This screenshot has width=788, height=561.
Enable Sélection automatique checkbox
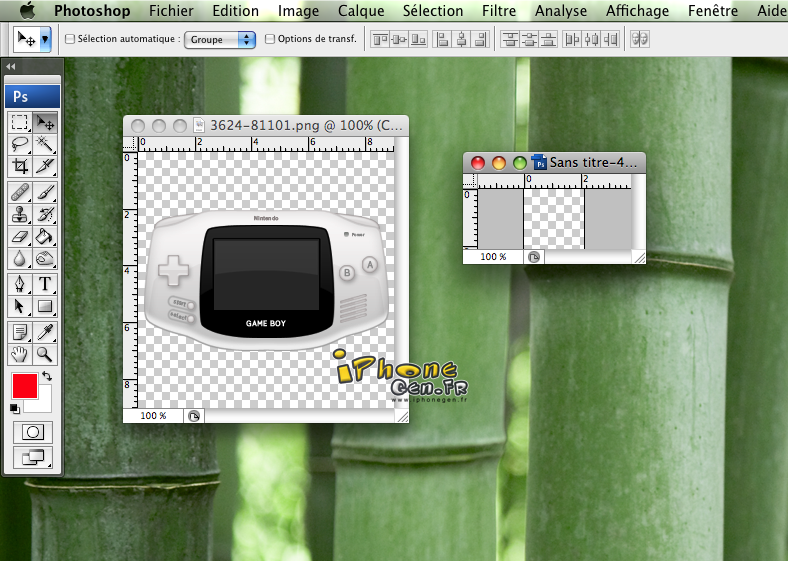point(70,39)
